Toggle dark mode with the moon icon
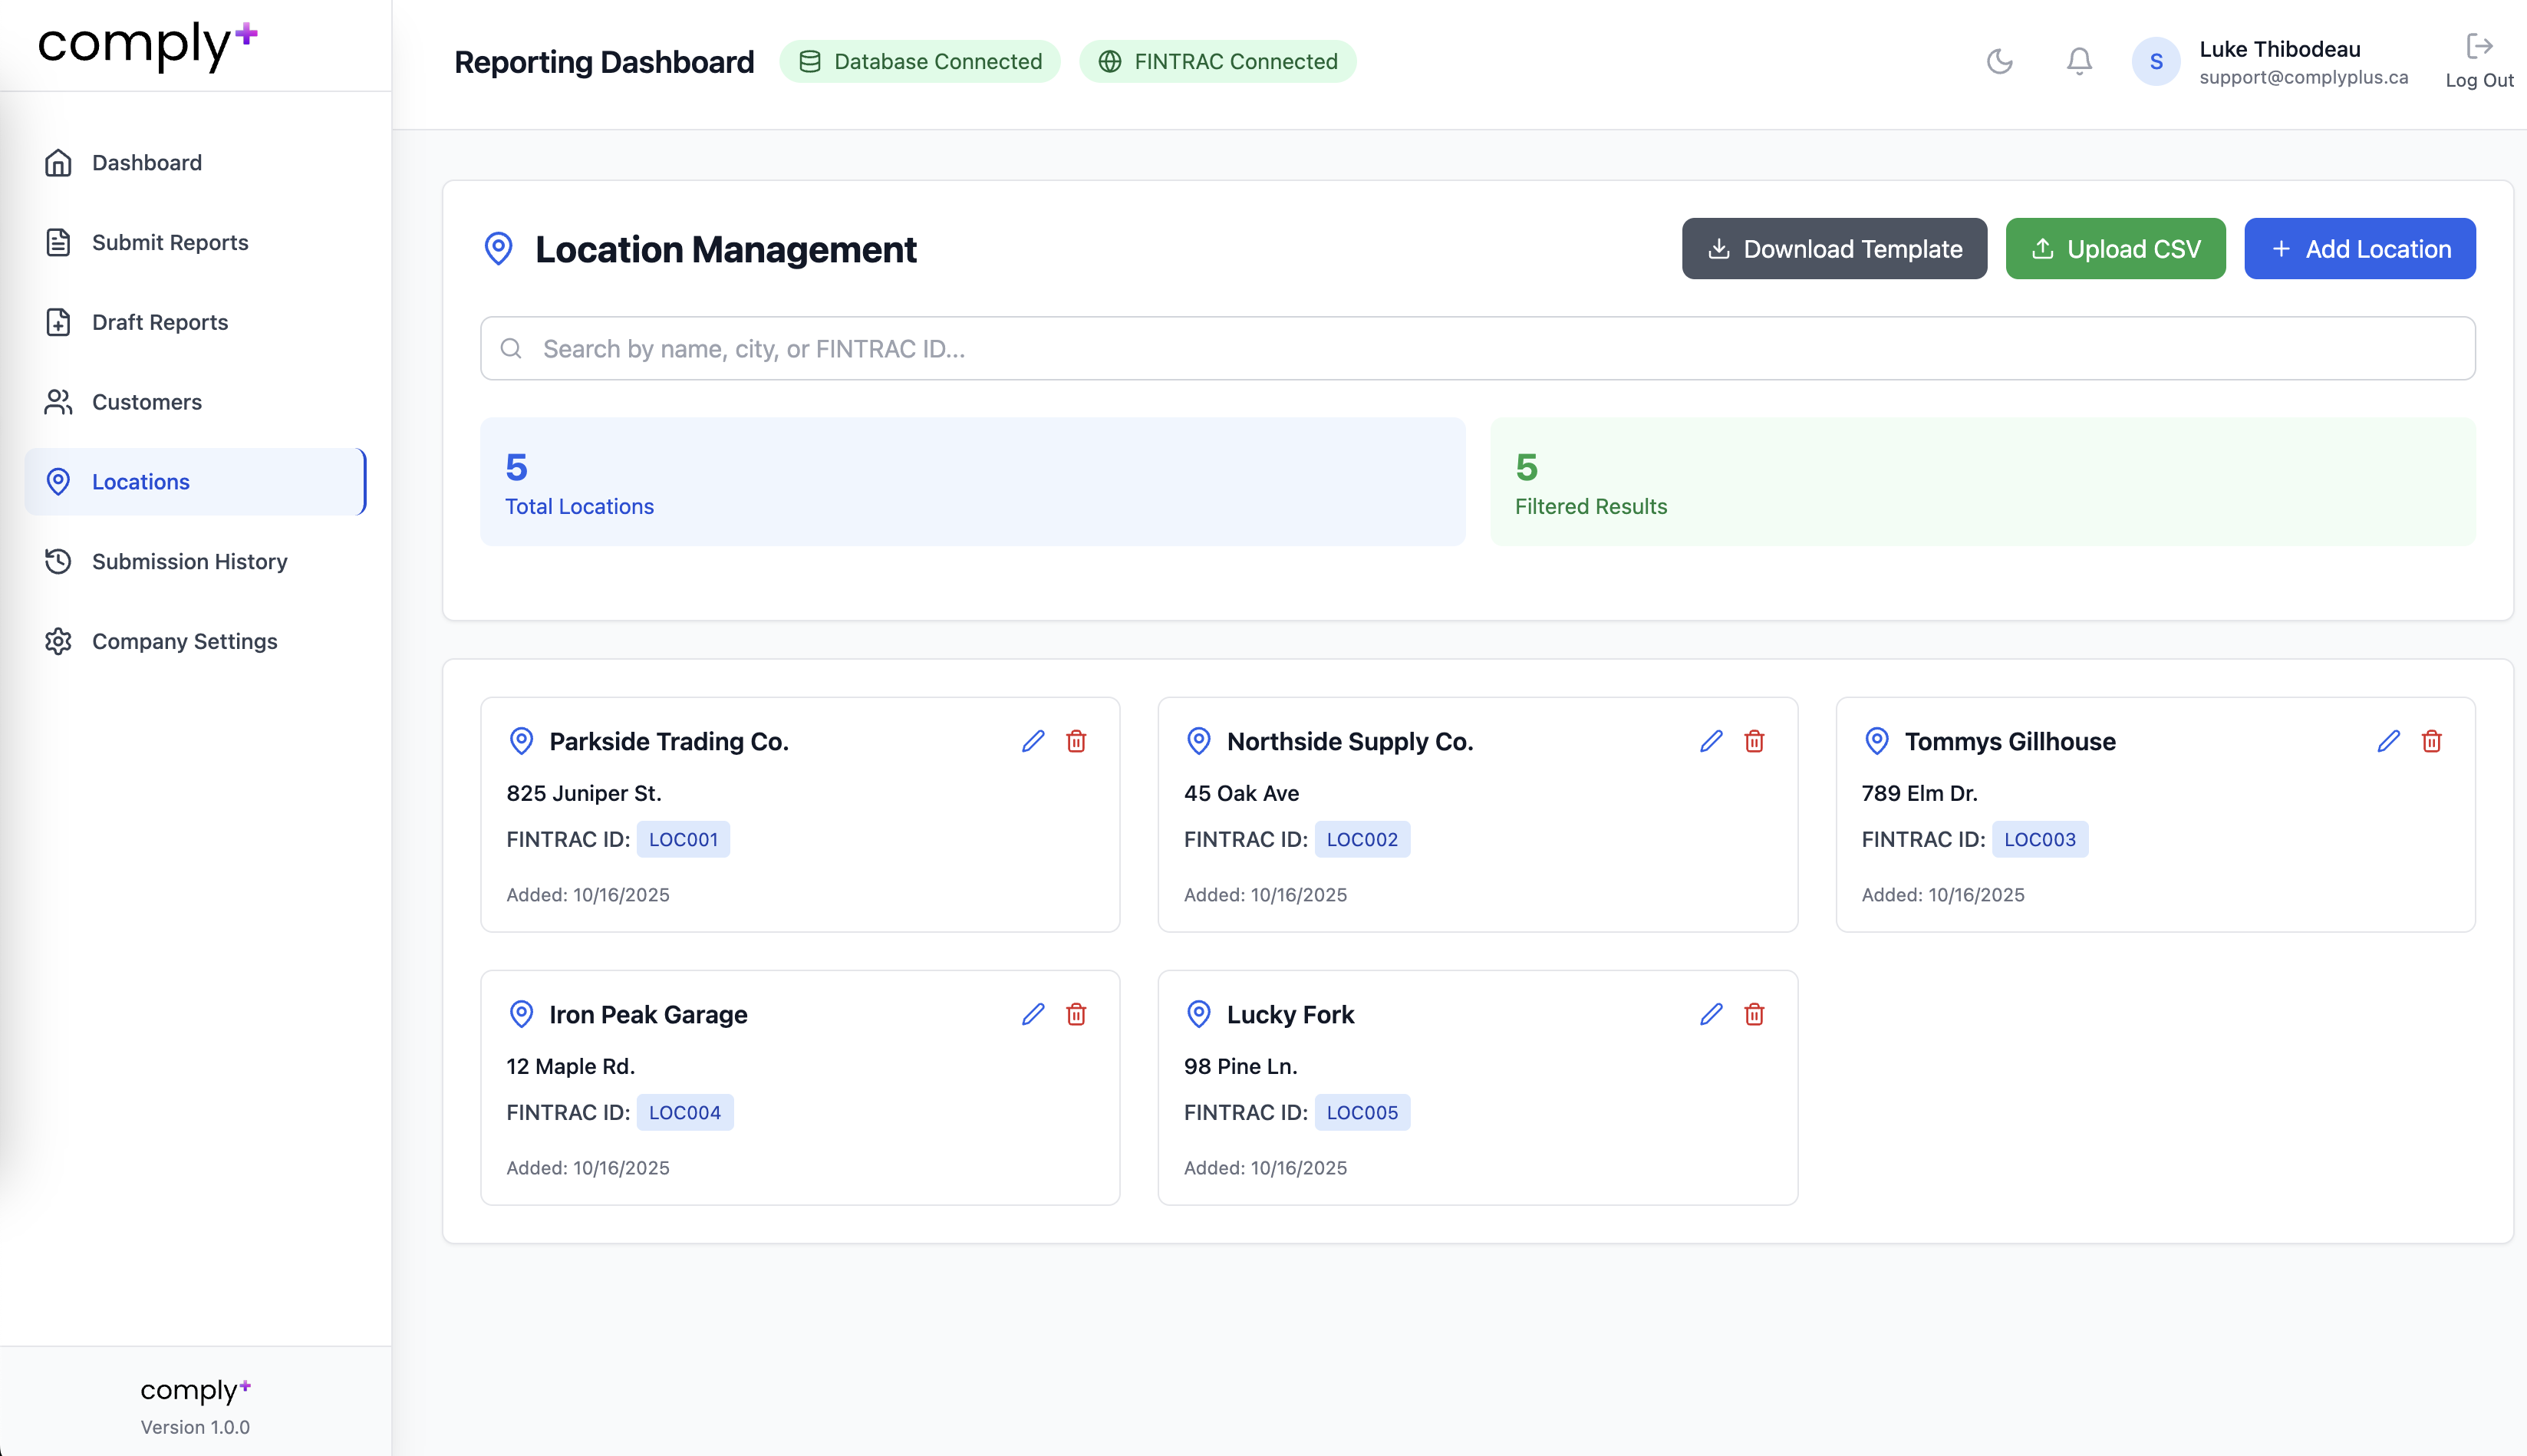This screenshot has height=1456, width=2527. (2000, 61)
